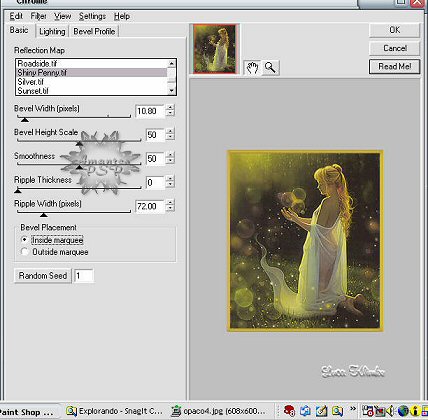Open the Read Me! button

[394, 67]
